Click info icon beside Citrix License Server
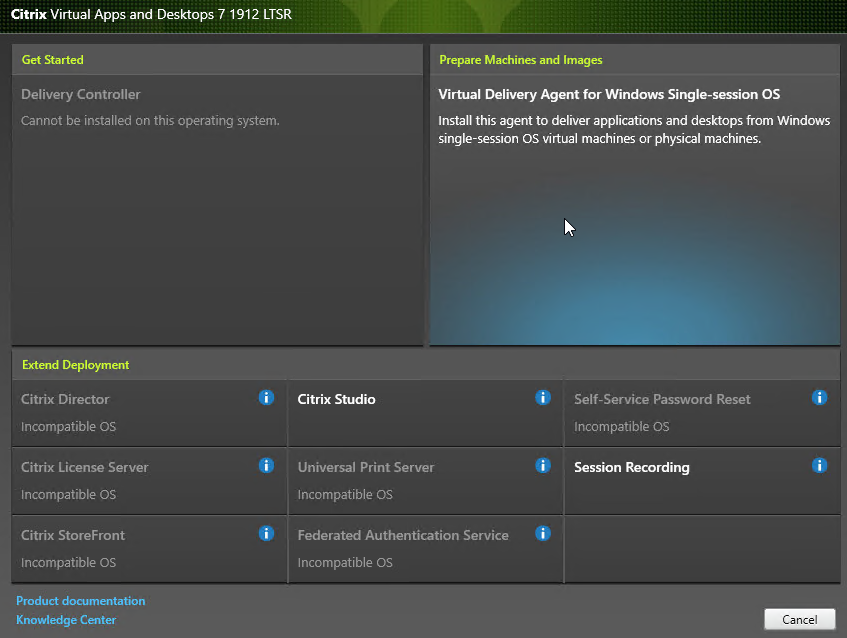Image resolution: width=847 pixels, height=638 pixels. tap(266, 466)
